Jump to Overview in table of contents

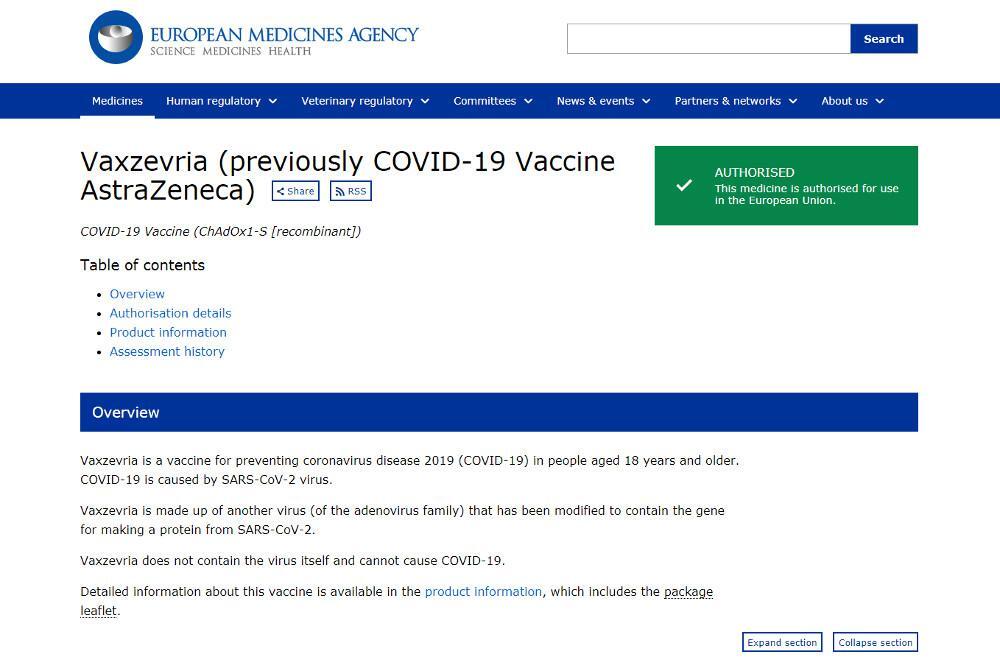[x=137, y=294]
